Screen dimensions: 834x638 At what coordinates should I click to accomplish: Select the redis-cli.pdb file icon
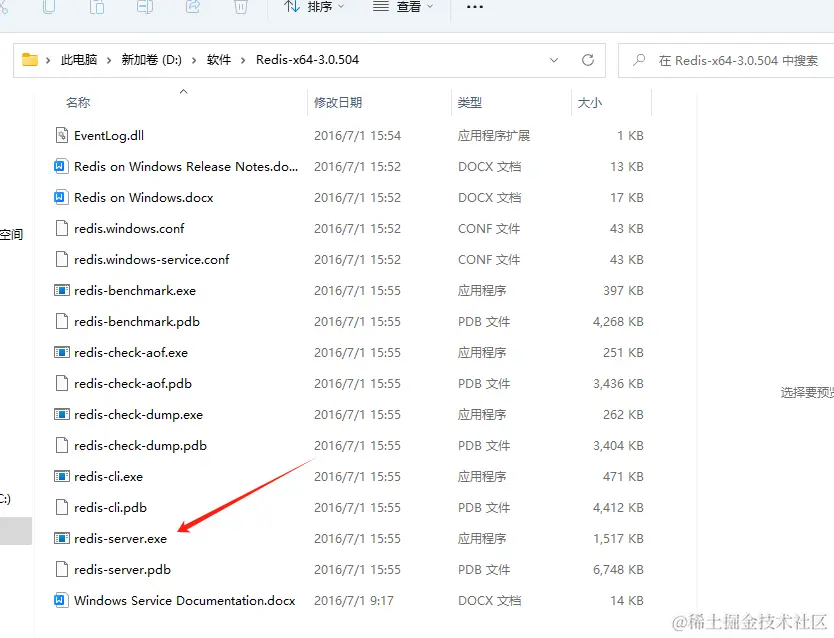tap(62, 508)
